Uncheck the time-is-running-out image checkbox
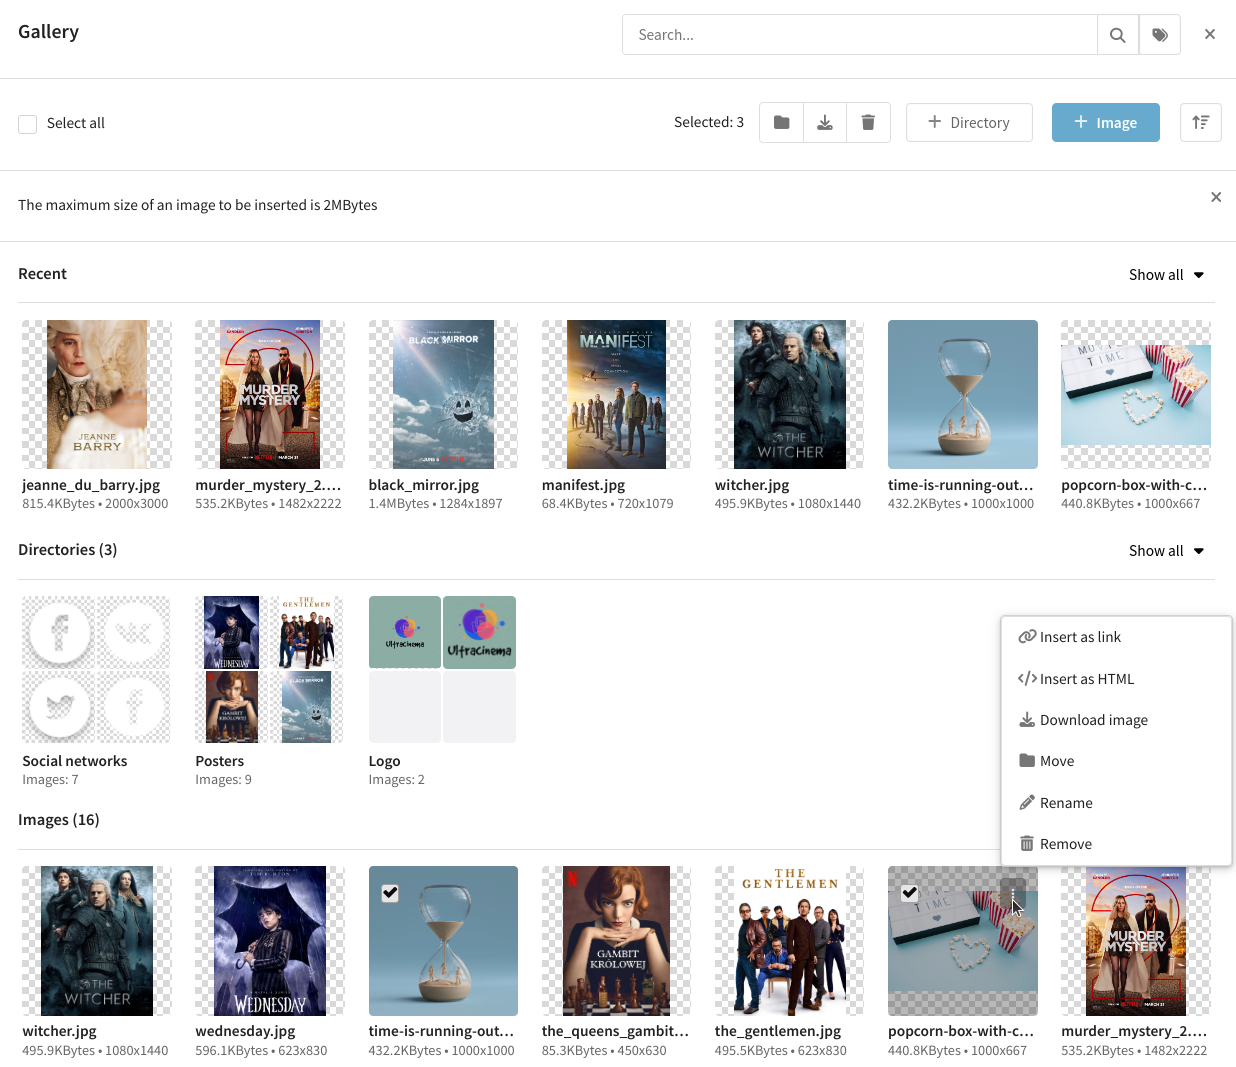Image resolution: width=1236 pixels, height=1067 pixels. [x=390, y=893]
